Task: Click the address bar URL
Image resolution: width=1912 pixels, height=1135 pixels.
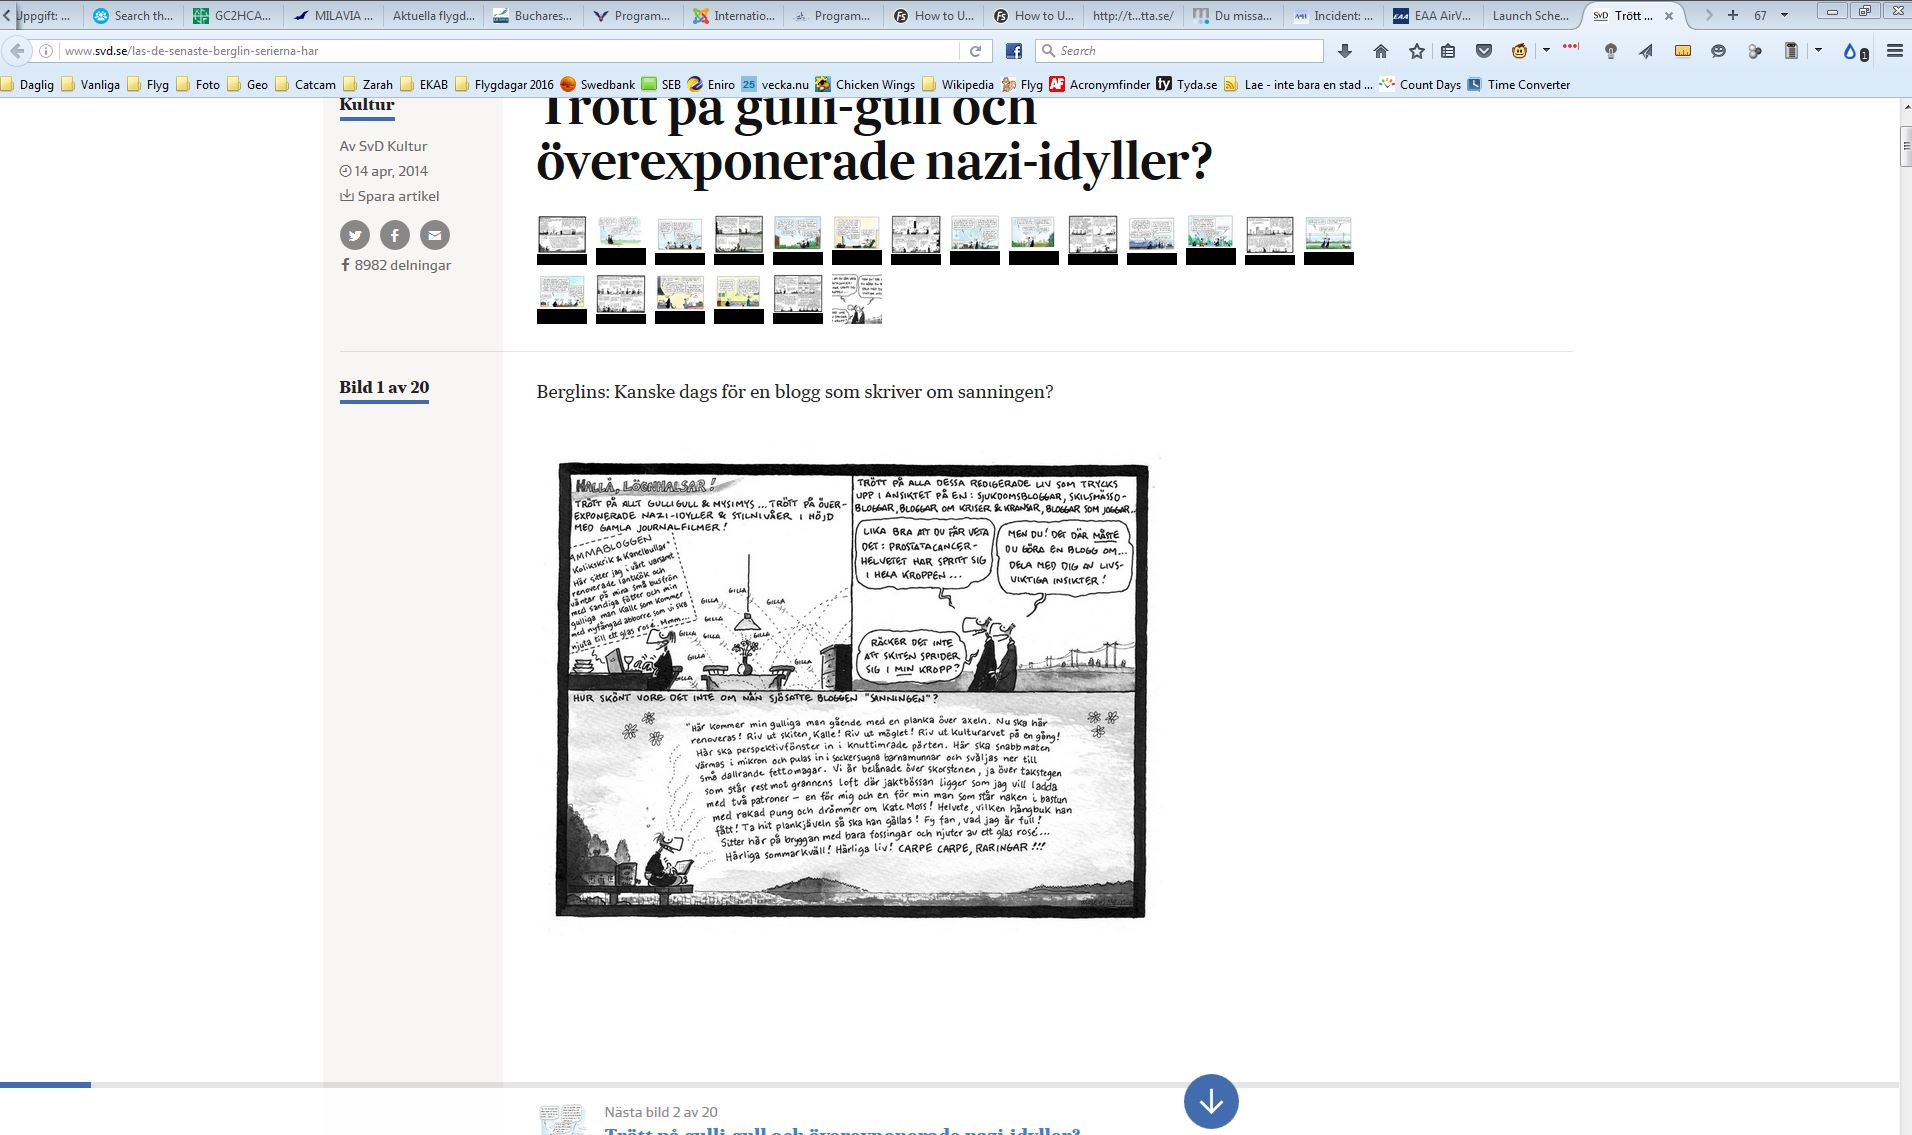Action: coord(192,51)
